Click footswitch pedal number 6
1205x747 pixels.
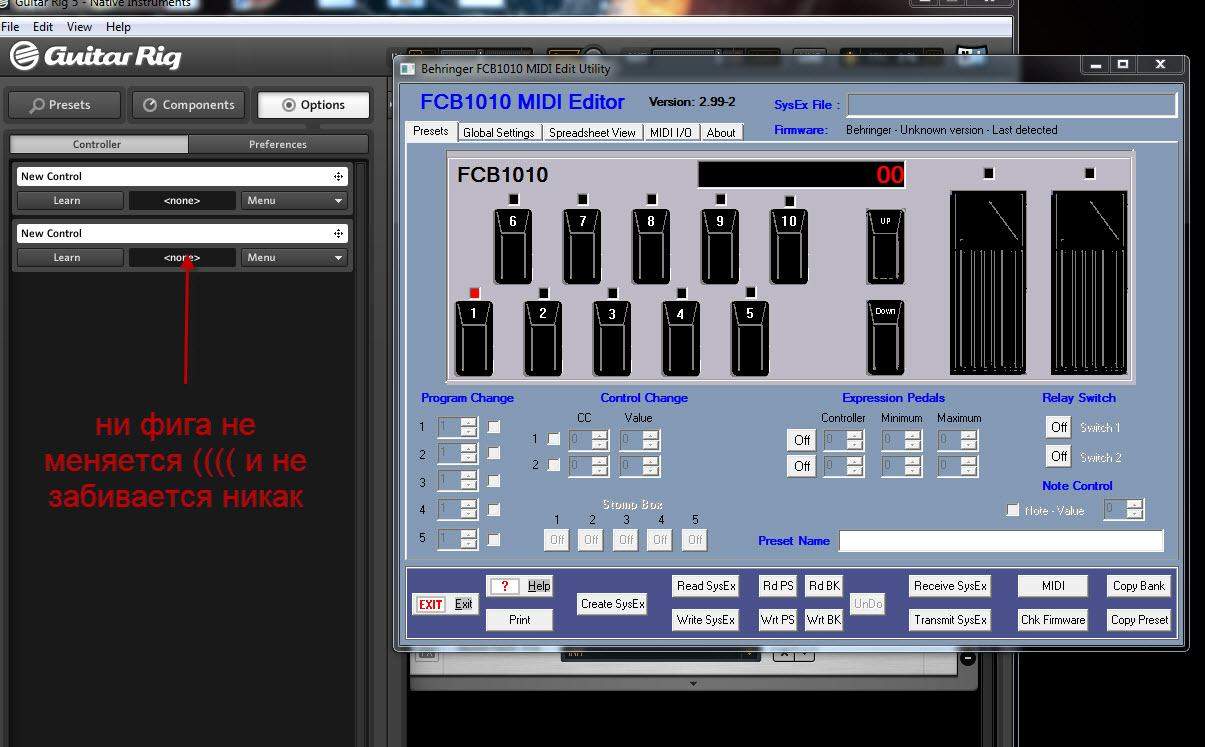pos(513,246)
